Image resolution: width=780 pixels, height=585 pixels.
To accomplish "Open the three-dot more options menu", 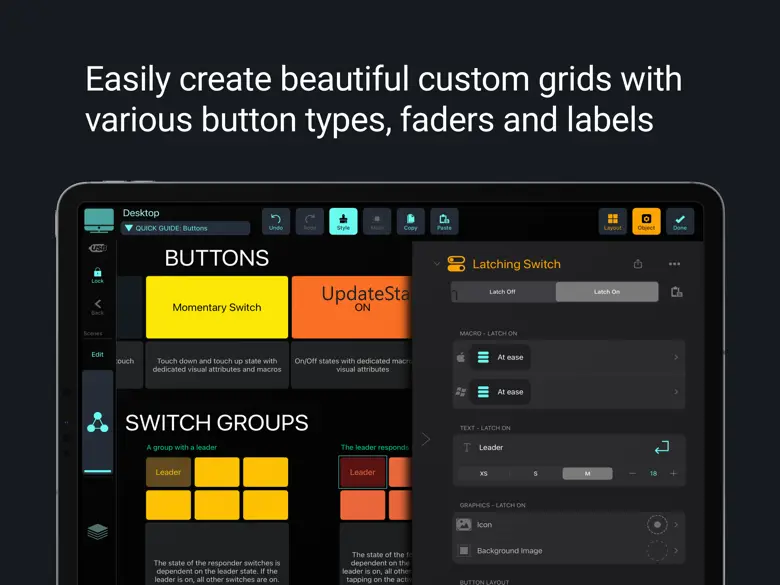I will 674,264.
